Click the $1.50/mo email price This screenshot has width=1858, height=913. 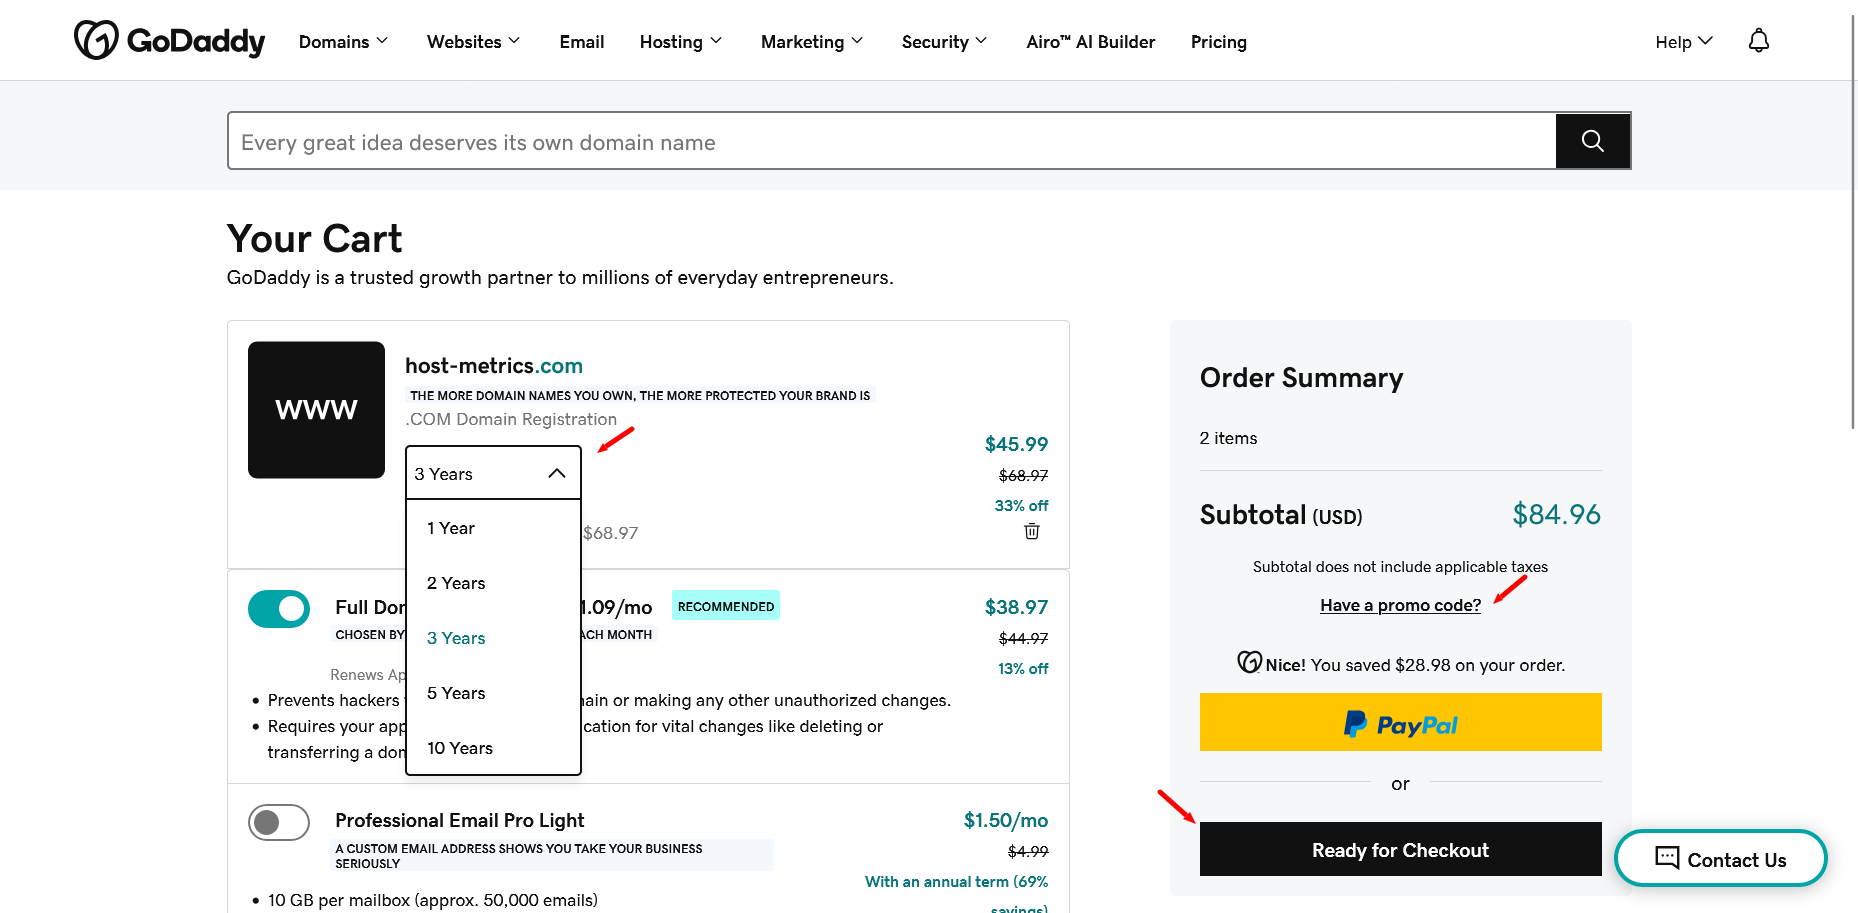[1006, 820]
